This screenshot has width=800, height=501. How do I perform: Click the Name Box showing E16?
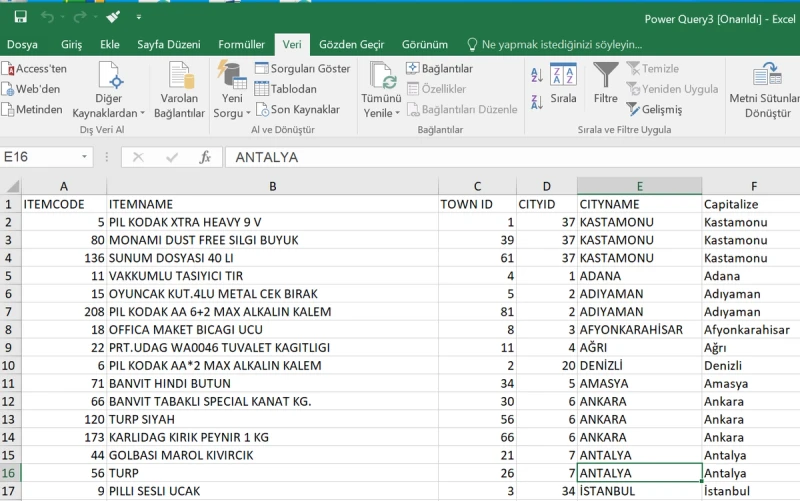click(x=40, y=157)
